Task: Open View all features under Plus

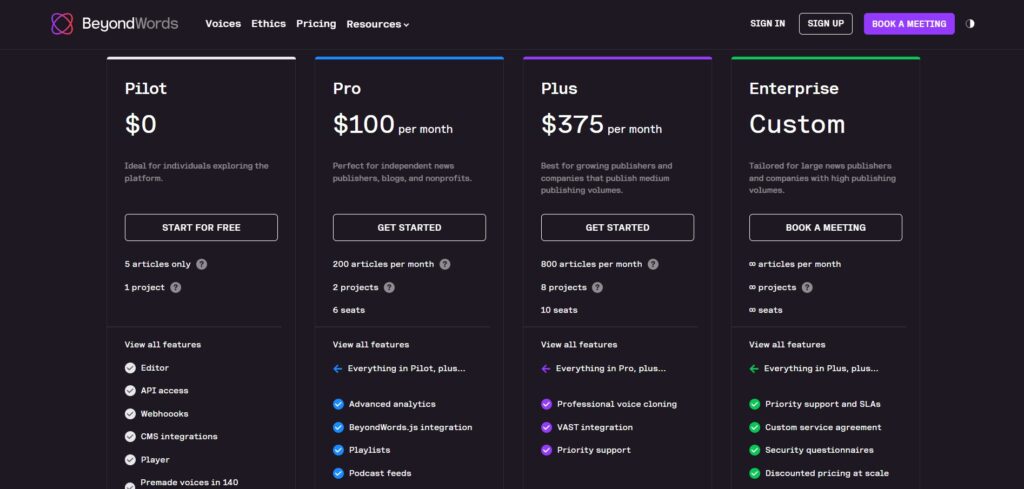Action: tap(579, 345)
